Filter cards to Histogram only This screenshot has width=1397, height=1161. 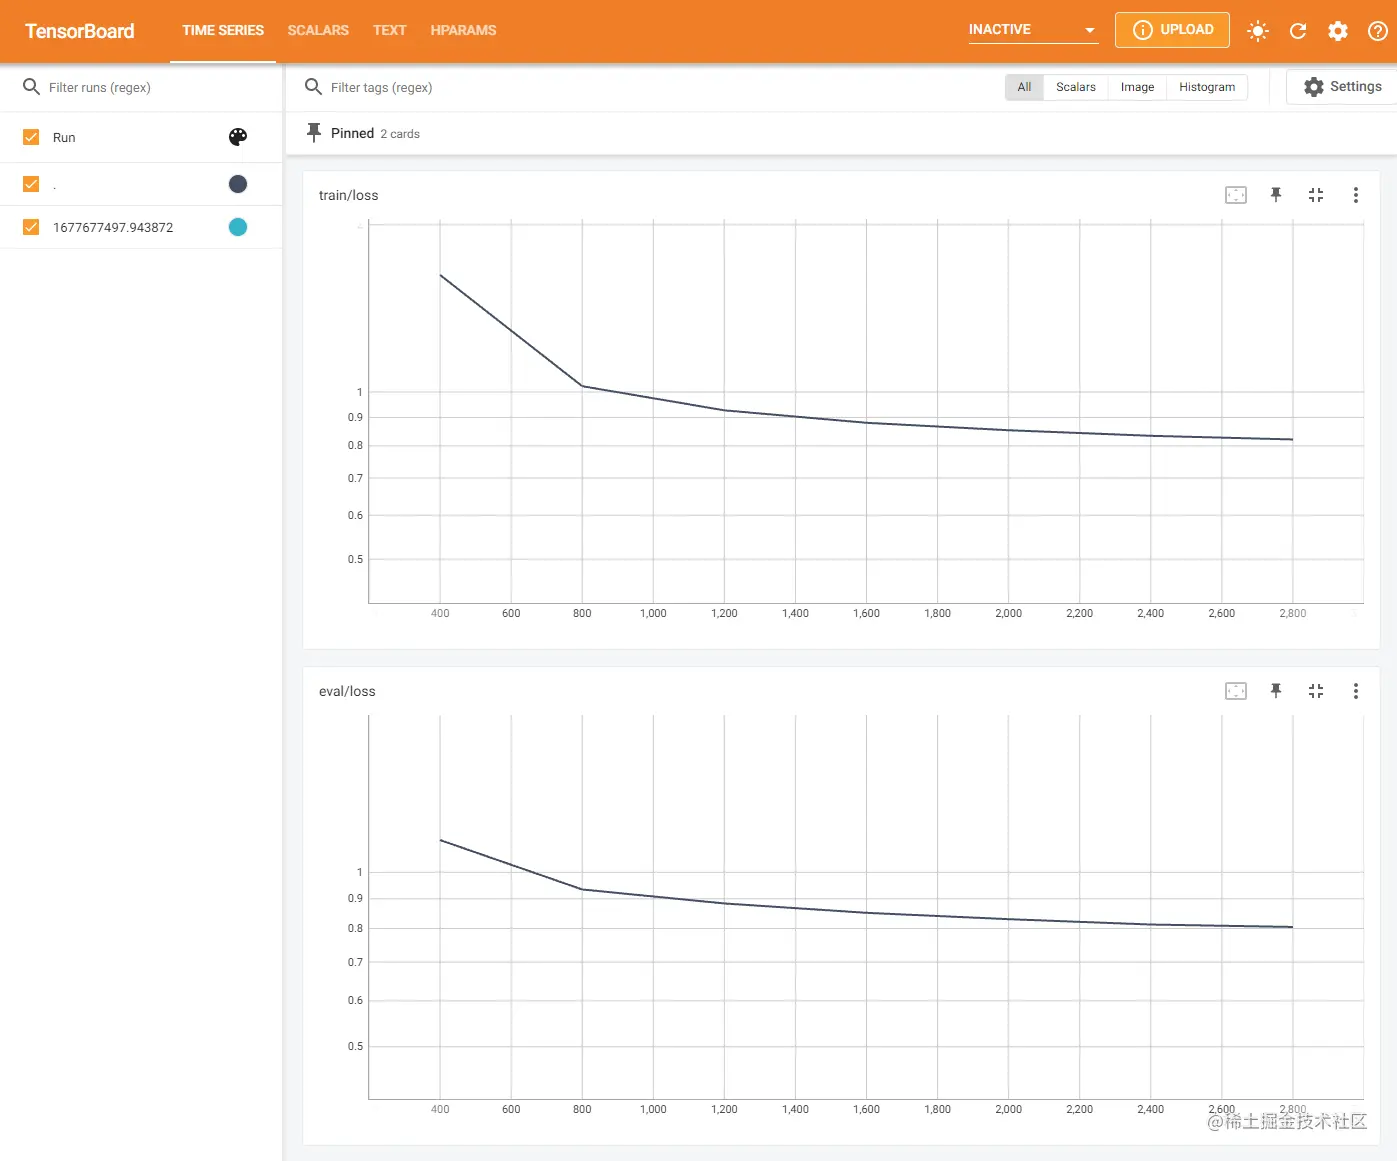(1207, 87)
